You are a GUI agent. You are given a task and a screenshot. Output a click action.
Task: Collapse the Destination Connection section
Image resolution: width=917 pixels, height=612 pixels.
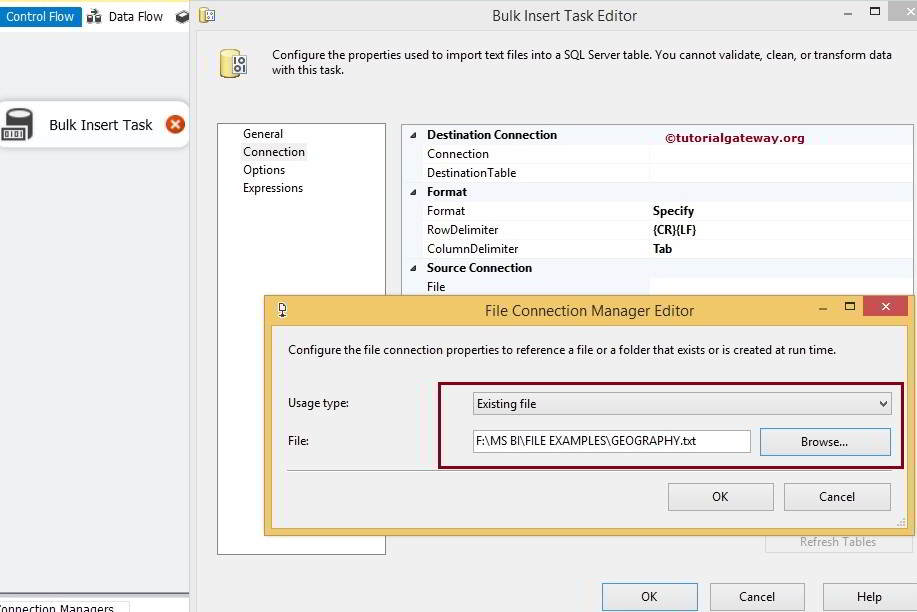(x=414, y=135)
